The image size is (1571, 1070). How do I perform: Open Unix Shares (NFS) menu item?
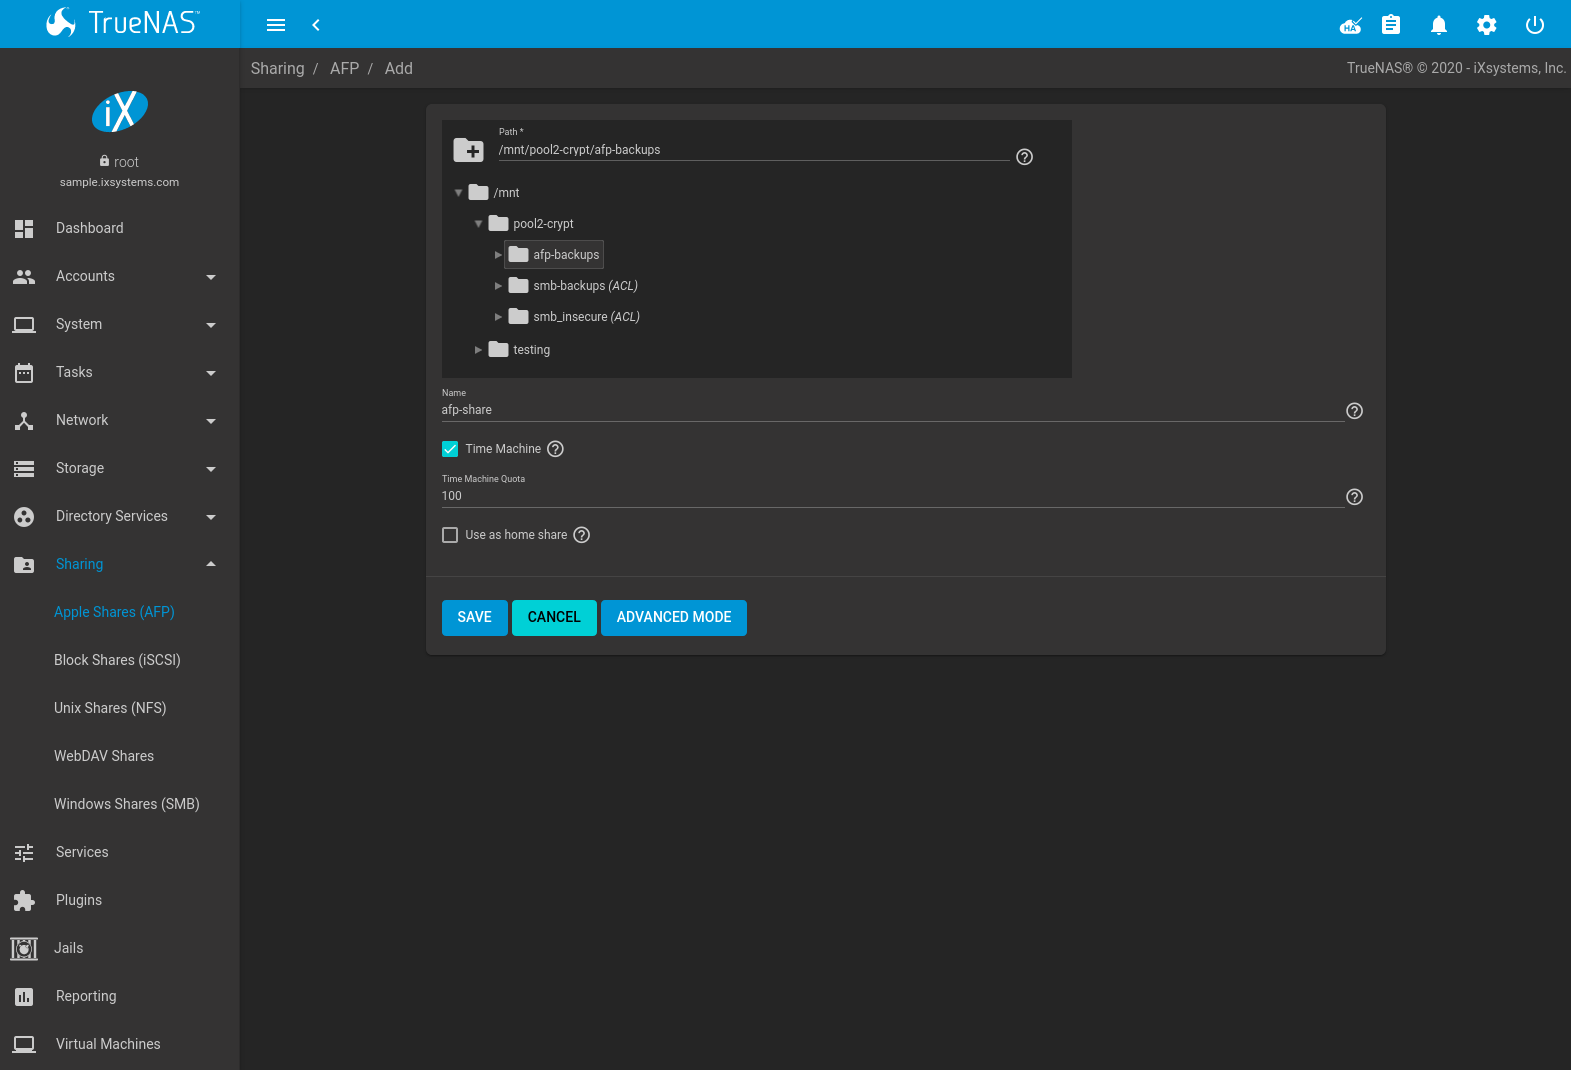[110, 708]
